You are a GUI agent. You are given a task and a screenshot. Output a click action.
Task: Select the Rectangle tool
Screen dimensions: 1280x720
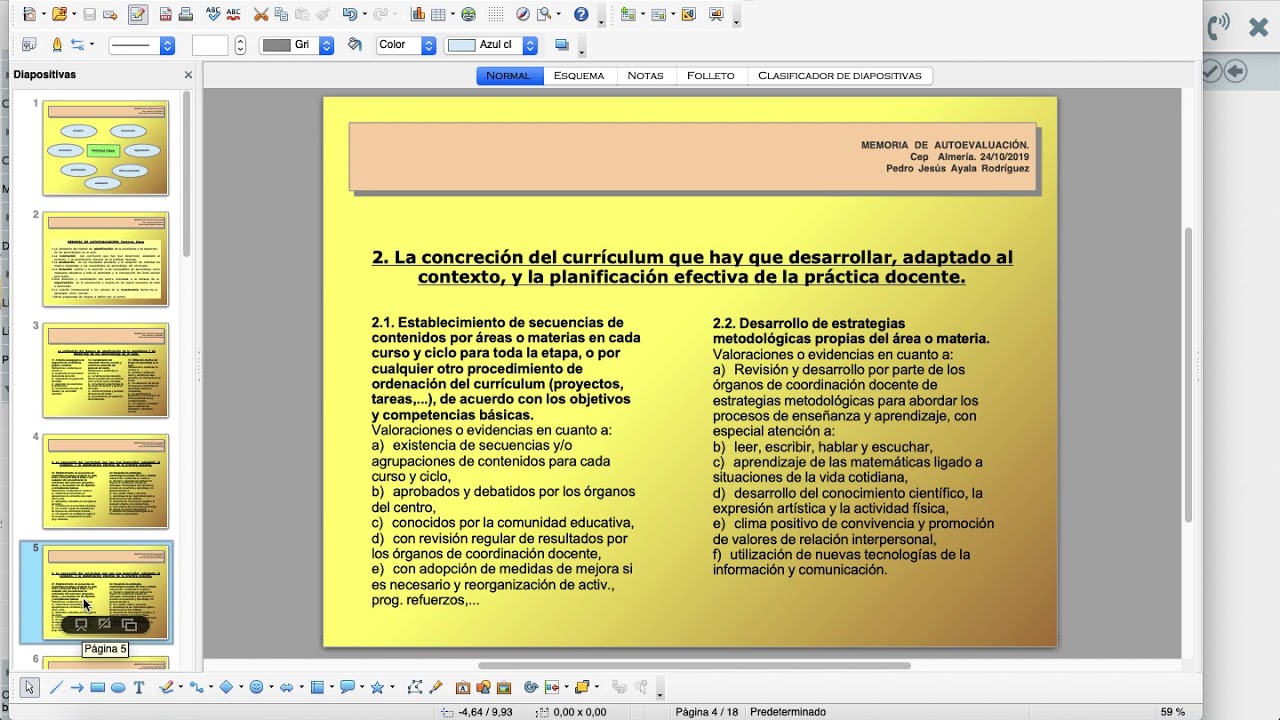click(x=97, y=687)
